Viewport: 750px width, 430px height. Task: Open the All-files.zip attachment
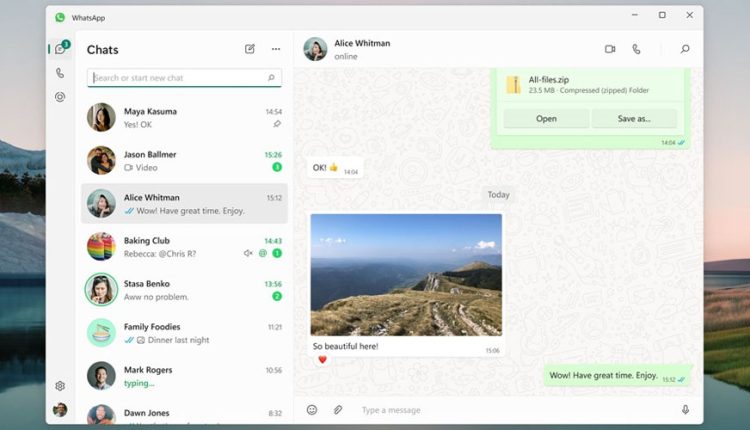546,119
